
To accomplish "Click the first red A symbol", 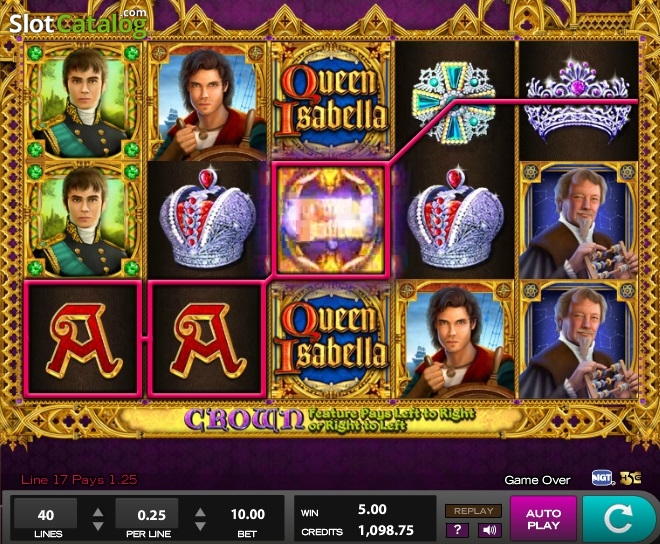I will pyautogui.click(x=83, y=339).
